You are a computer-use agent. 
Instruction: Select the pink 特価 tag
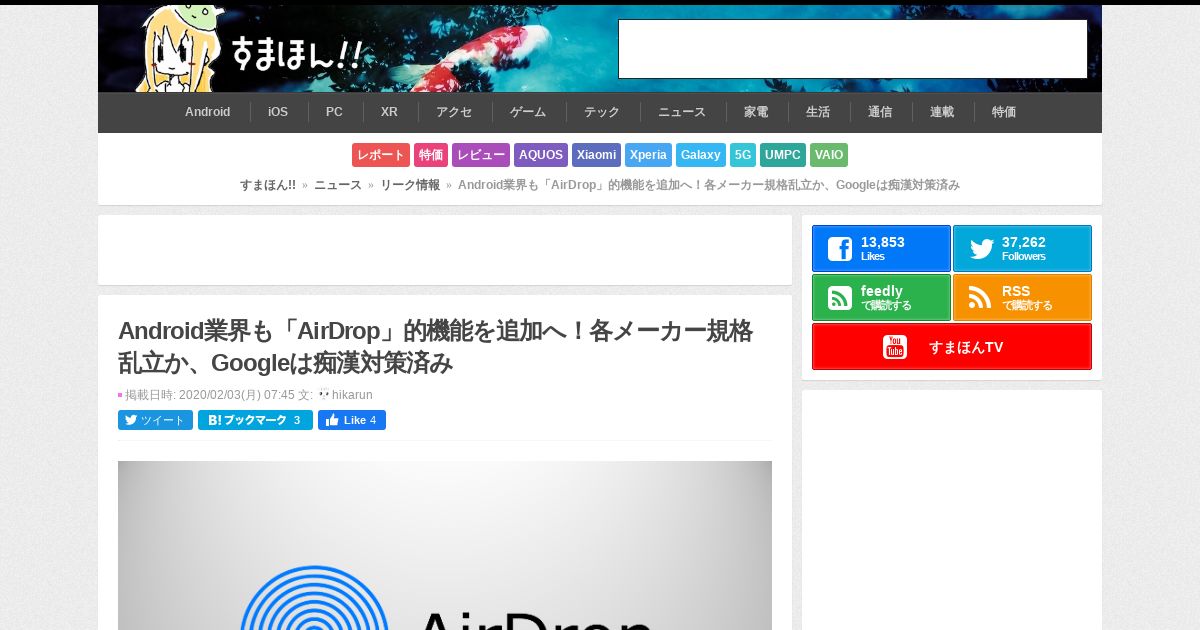pyautogui.click(x=431, y=155)
